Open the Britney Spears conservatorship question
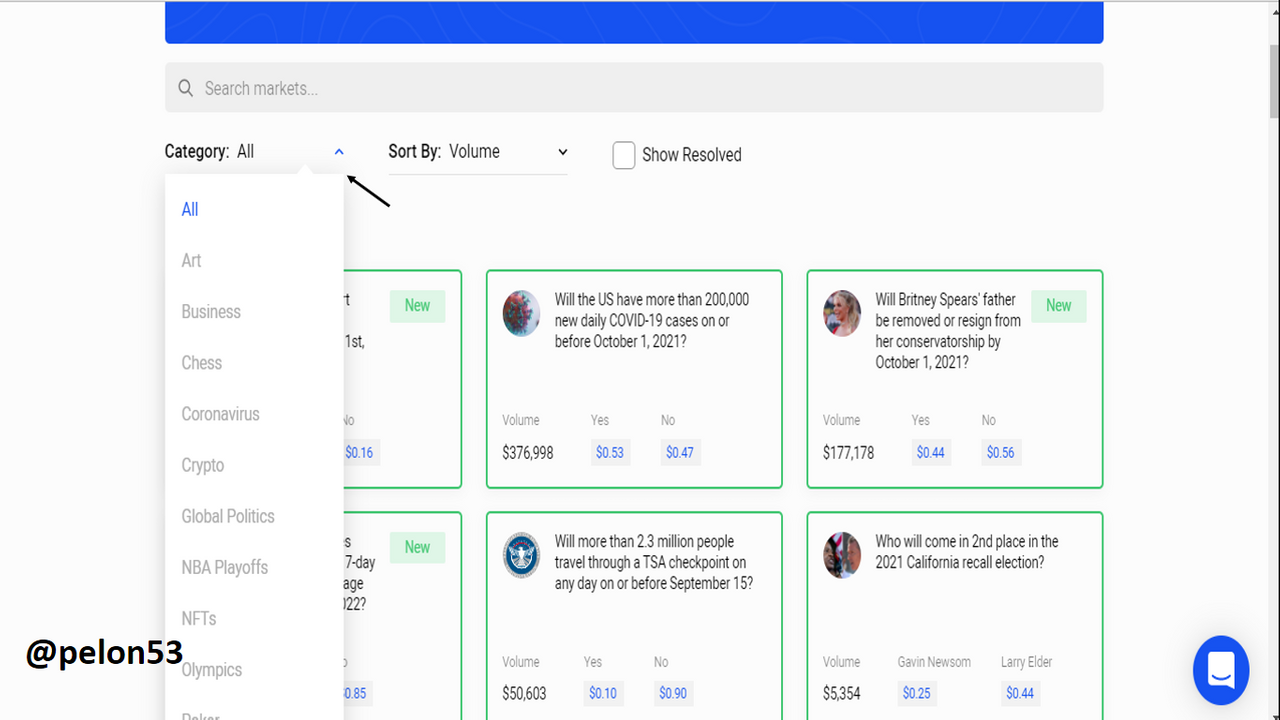Image resolution: width=1280 pixels, height=720 pixels. point(948,331)
